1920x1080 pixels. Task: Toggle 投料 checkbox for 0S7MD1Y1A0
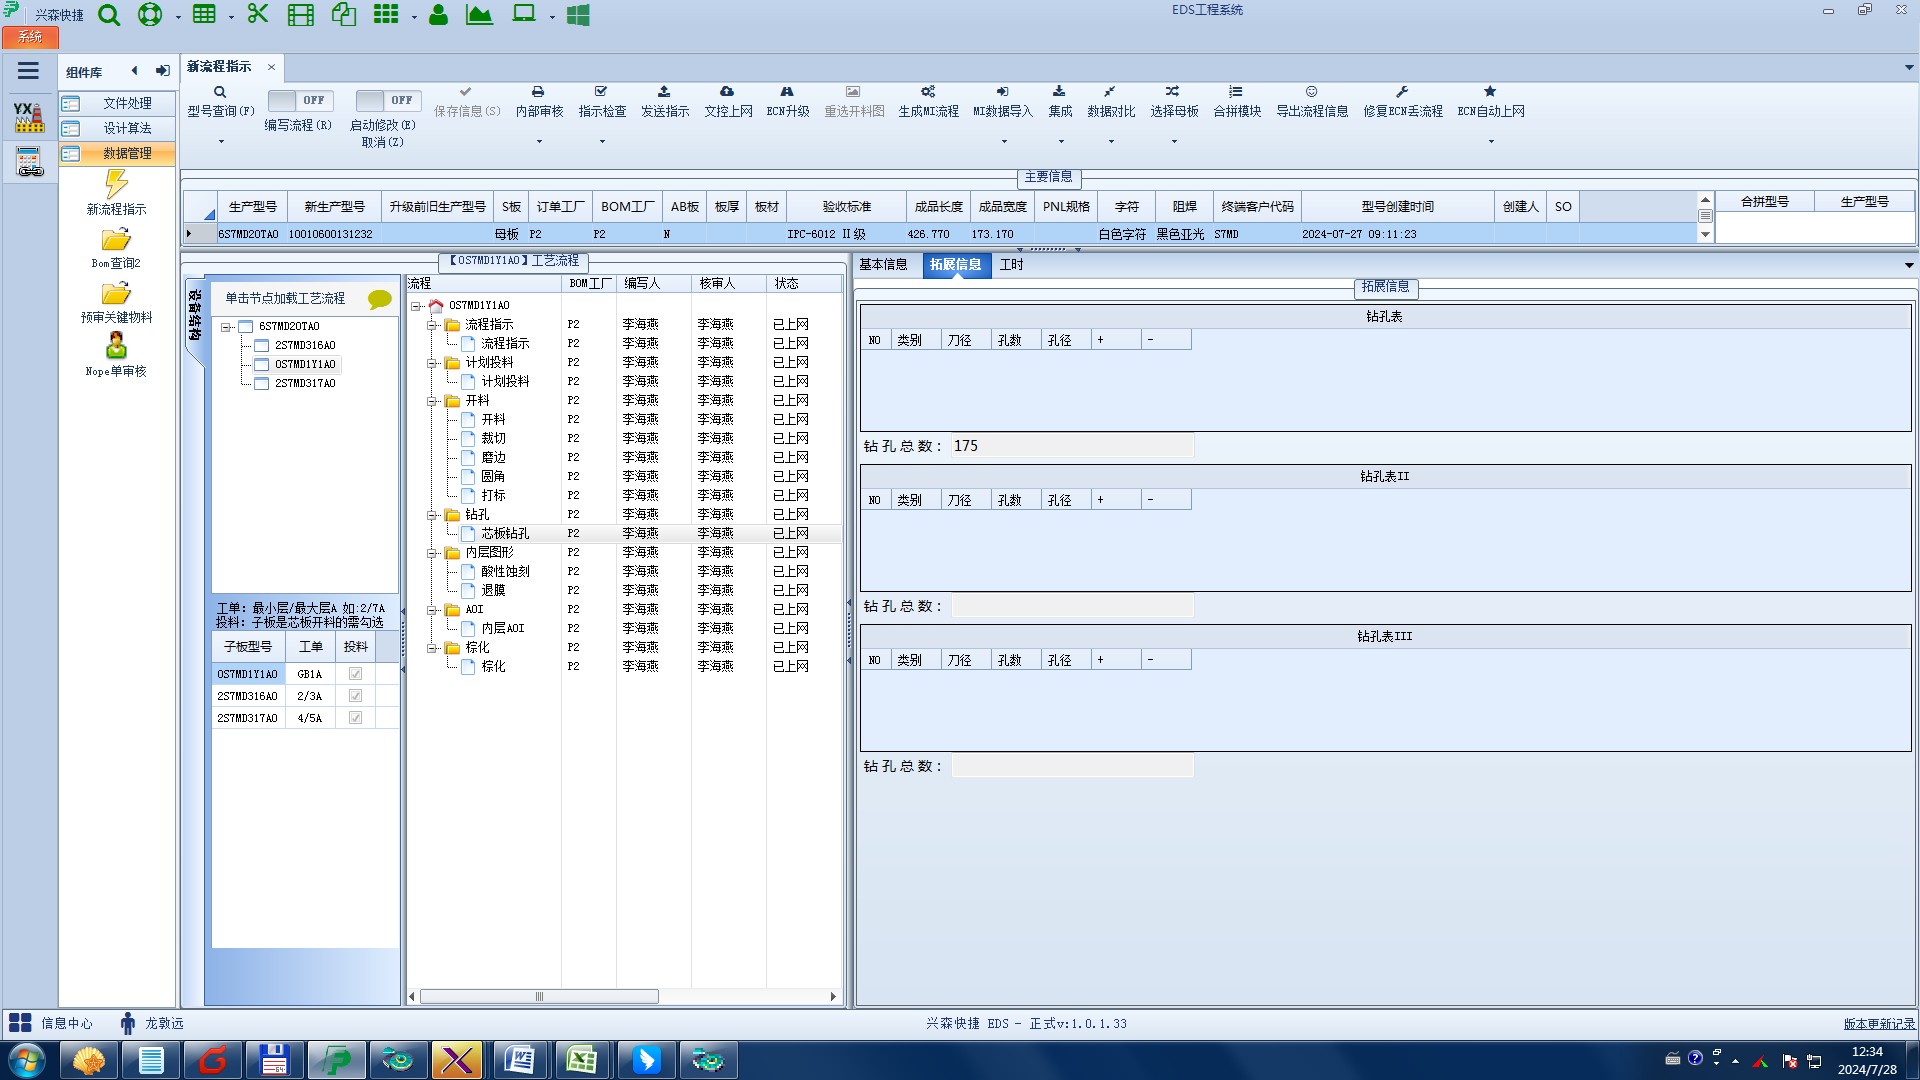355,674
